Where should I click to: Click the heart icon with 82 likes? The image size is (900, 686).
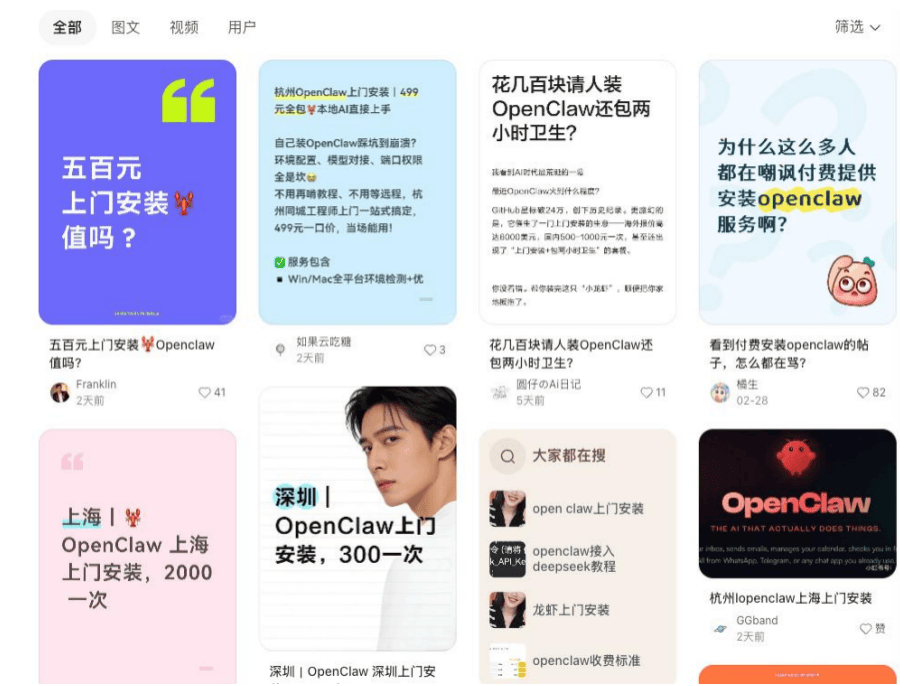tap(863, 393)
